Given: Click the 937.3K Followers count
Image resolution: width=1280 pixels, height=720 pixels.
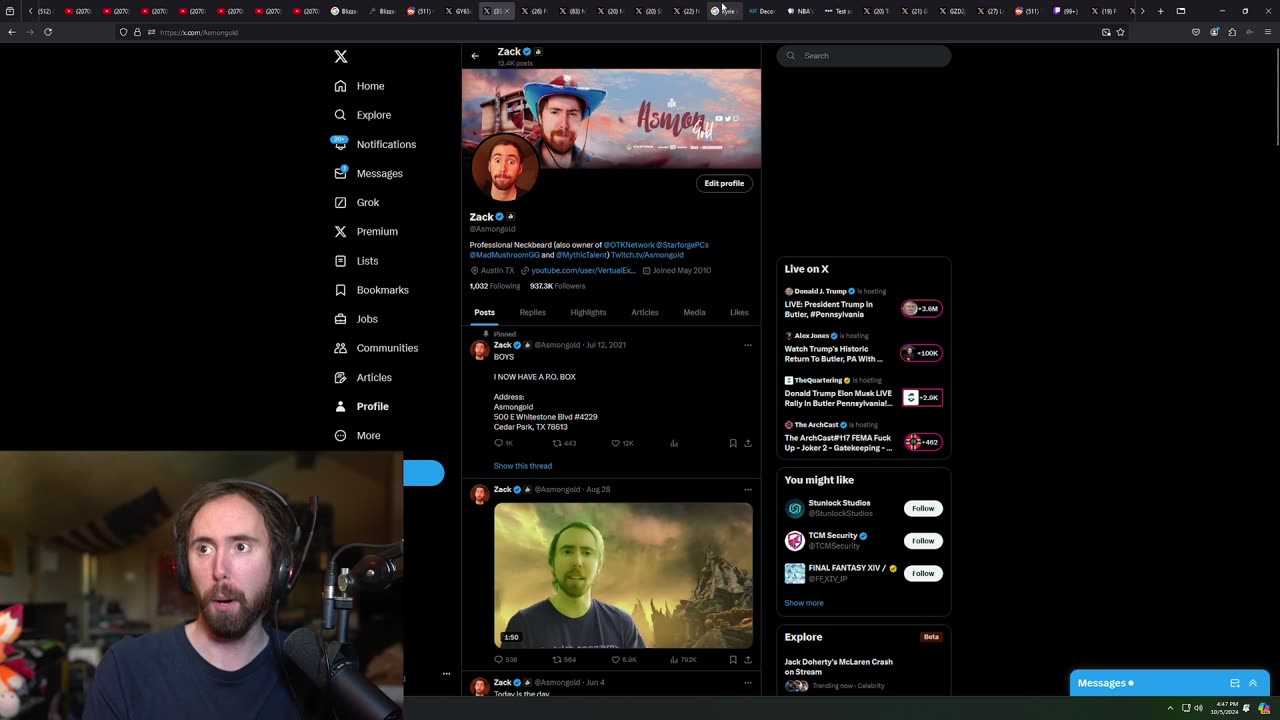Looking at the screenshot, I should [557, 286].
